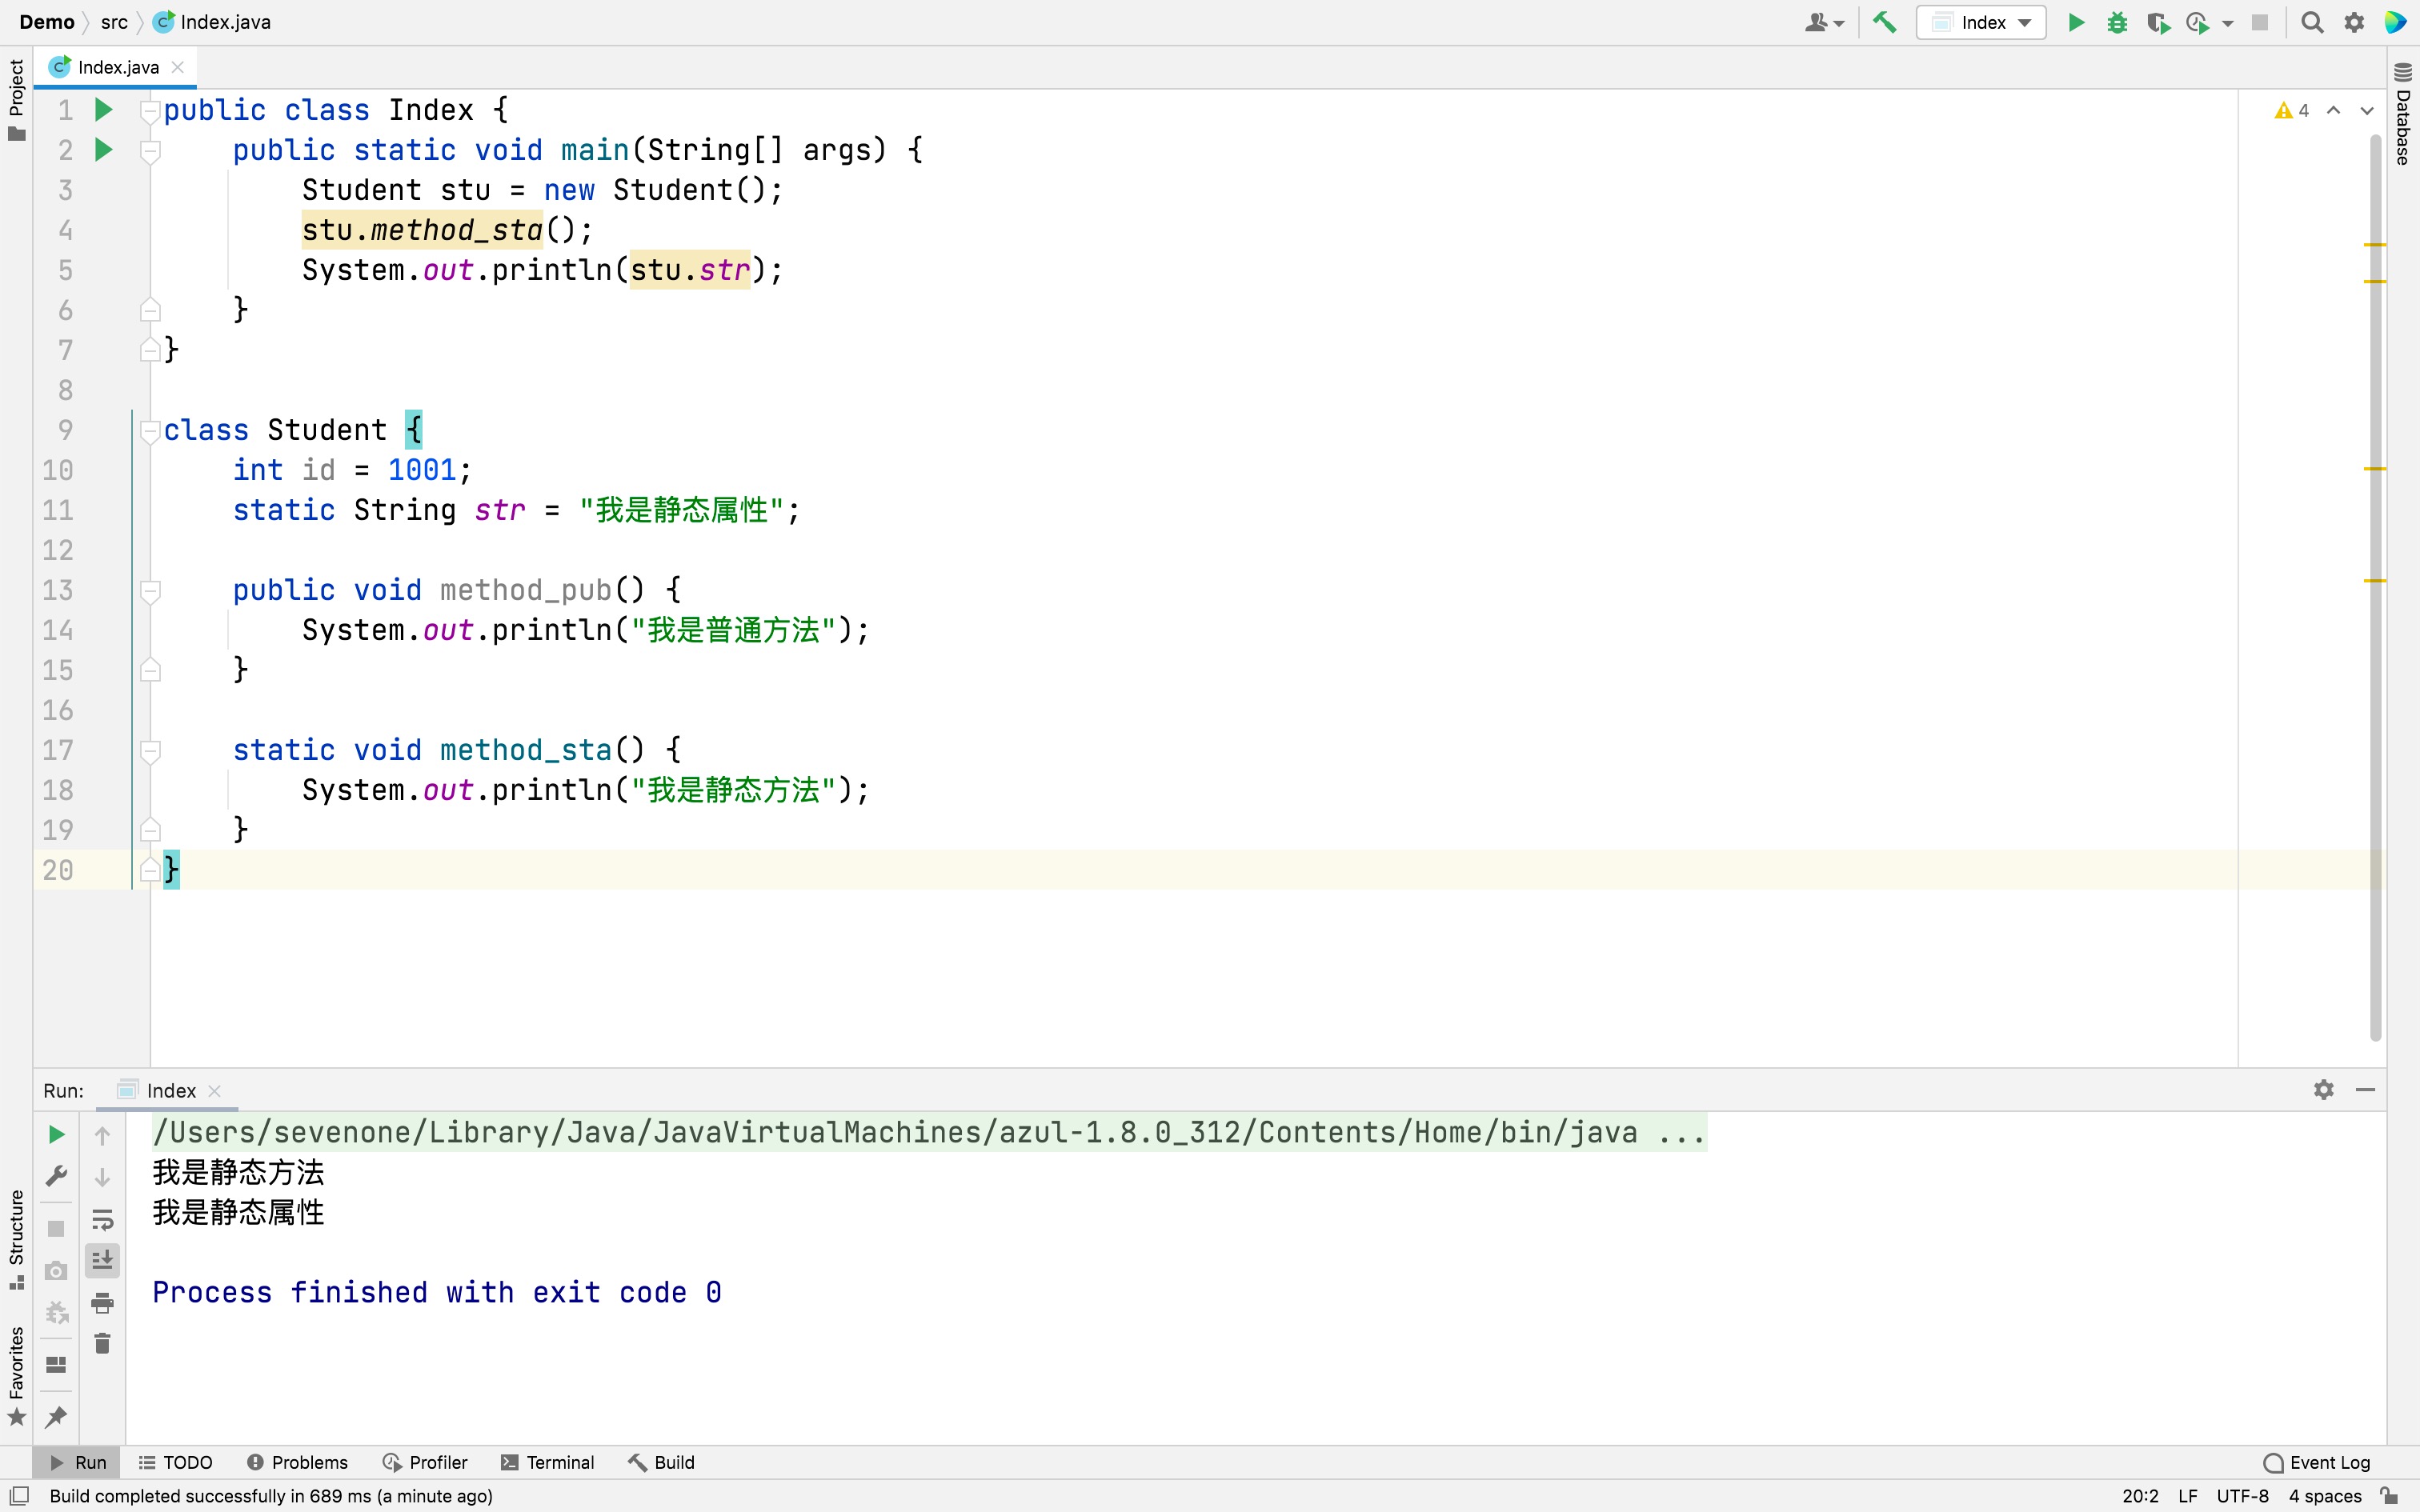The width and height of the screenshot is (2420, 1512).
Task: Open Search Everywhere magnifier icon
Action: (x=2312, y=22)
